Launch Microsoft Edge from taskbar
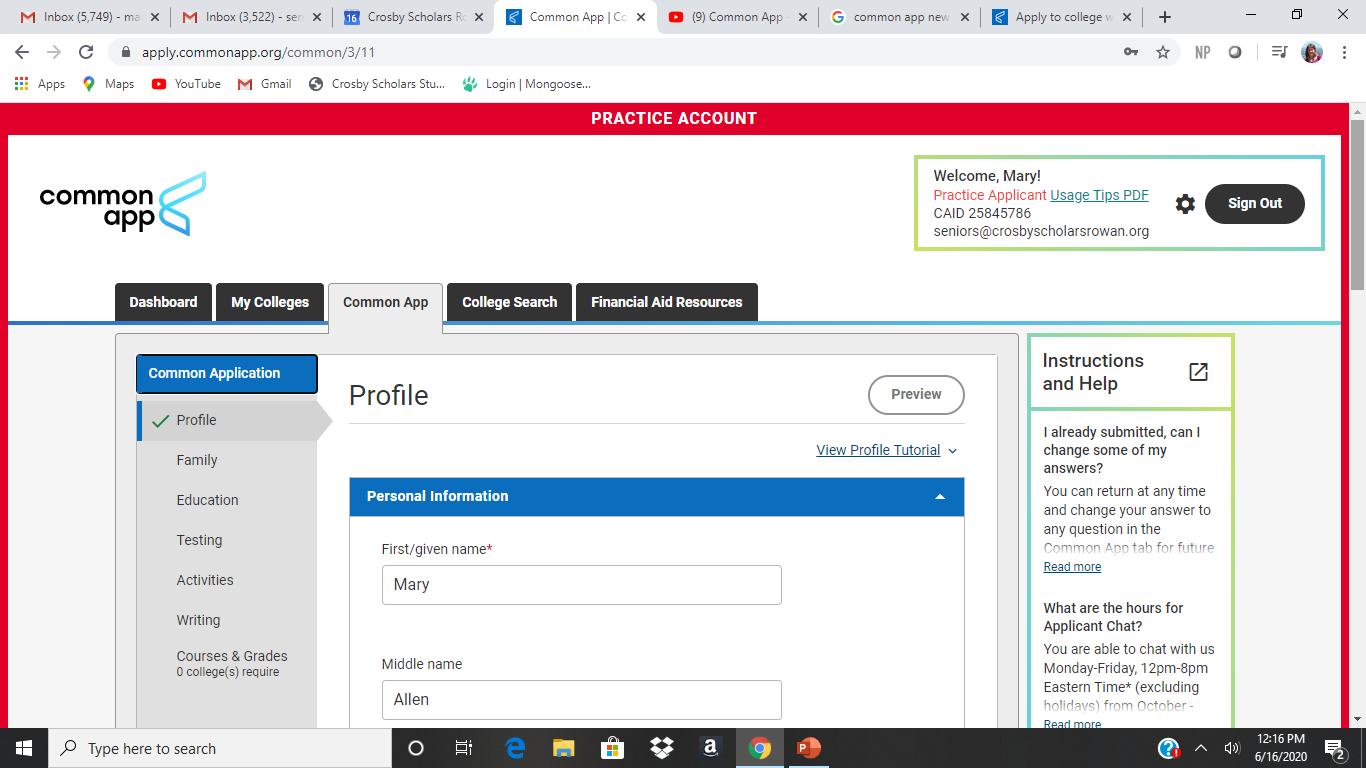 click(x=515, y=748)
